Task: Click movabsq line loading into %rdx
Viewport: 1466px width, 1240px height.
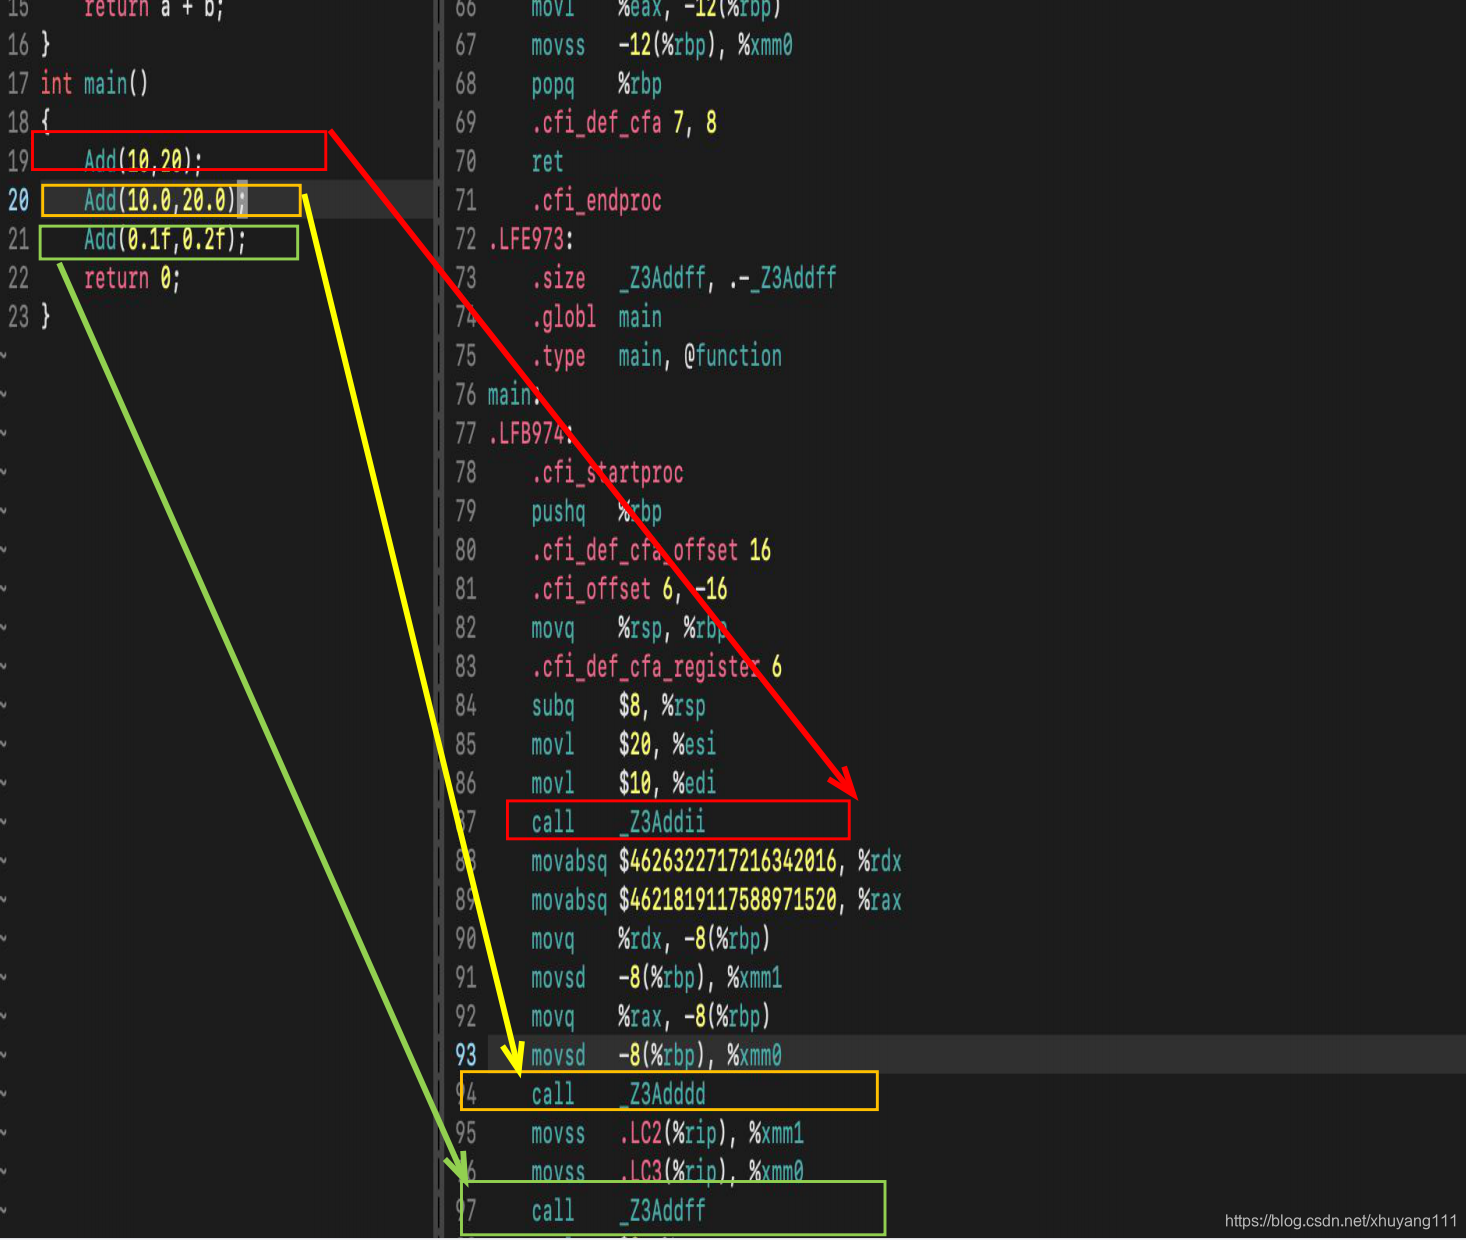Action: tap(716, 861)
